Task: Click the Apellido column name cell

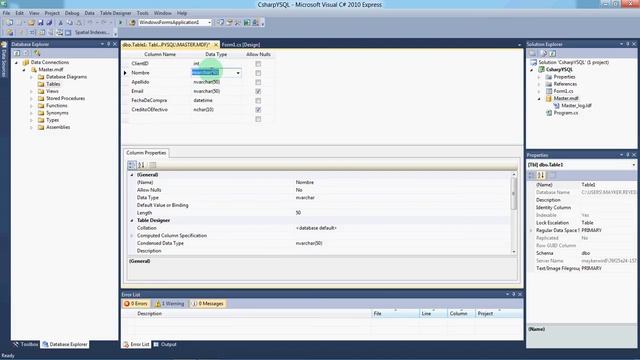Action: pyautogui.click(x=160, y=82)
